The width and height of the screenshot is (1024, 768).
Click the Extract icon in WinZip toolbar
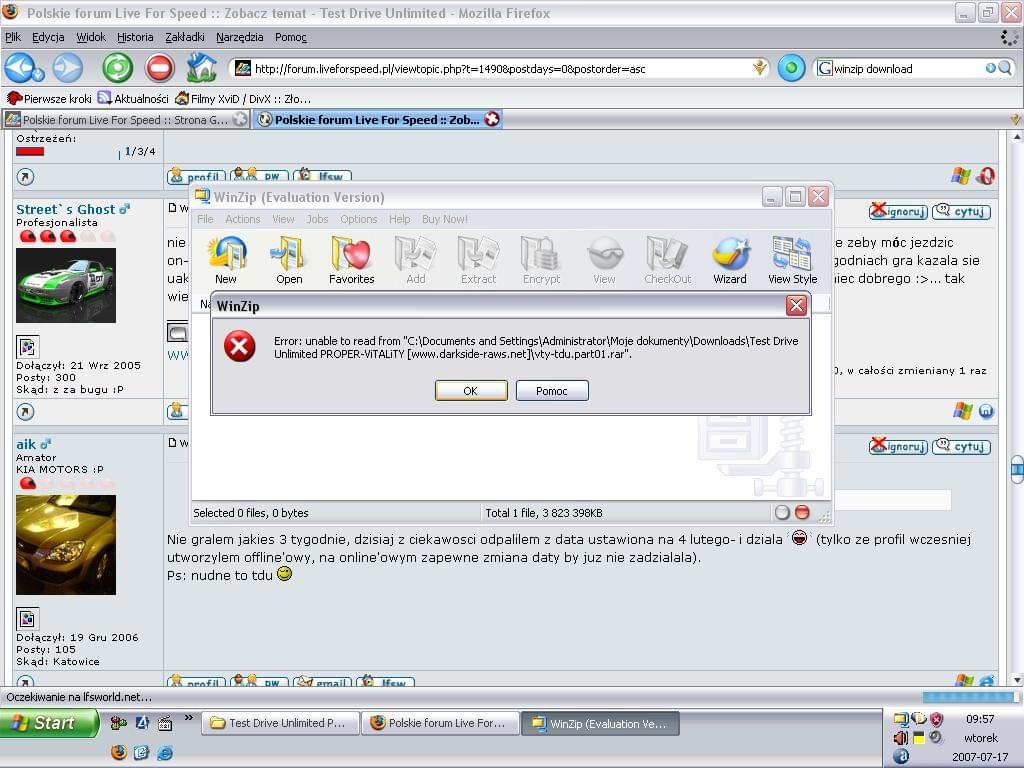pyautogui.click(x=478, y=261)
